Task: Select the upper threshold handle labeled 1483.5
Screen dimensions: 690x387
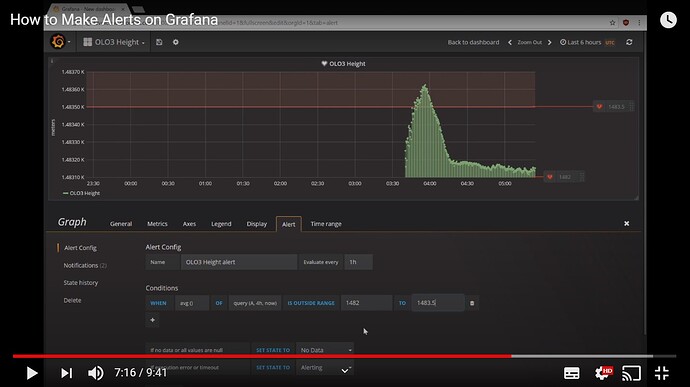Action: tap(613, 107)
